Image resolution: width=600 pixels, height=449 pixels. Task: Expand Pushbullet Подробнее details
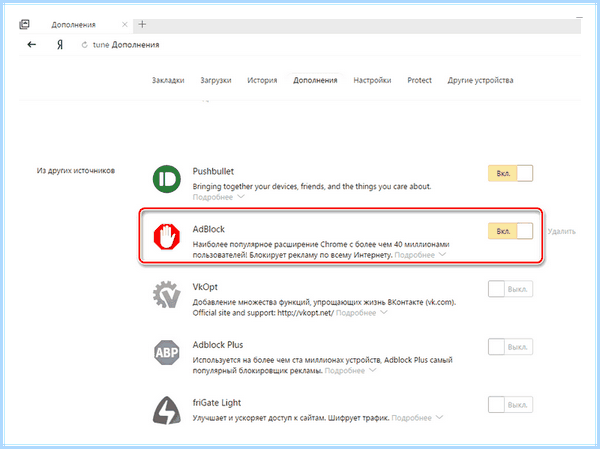click(x=218, y=197)
